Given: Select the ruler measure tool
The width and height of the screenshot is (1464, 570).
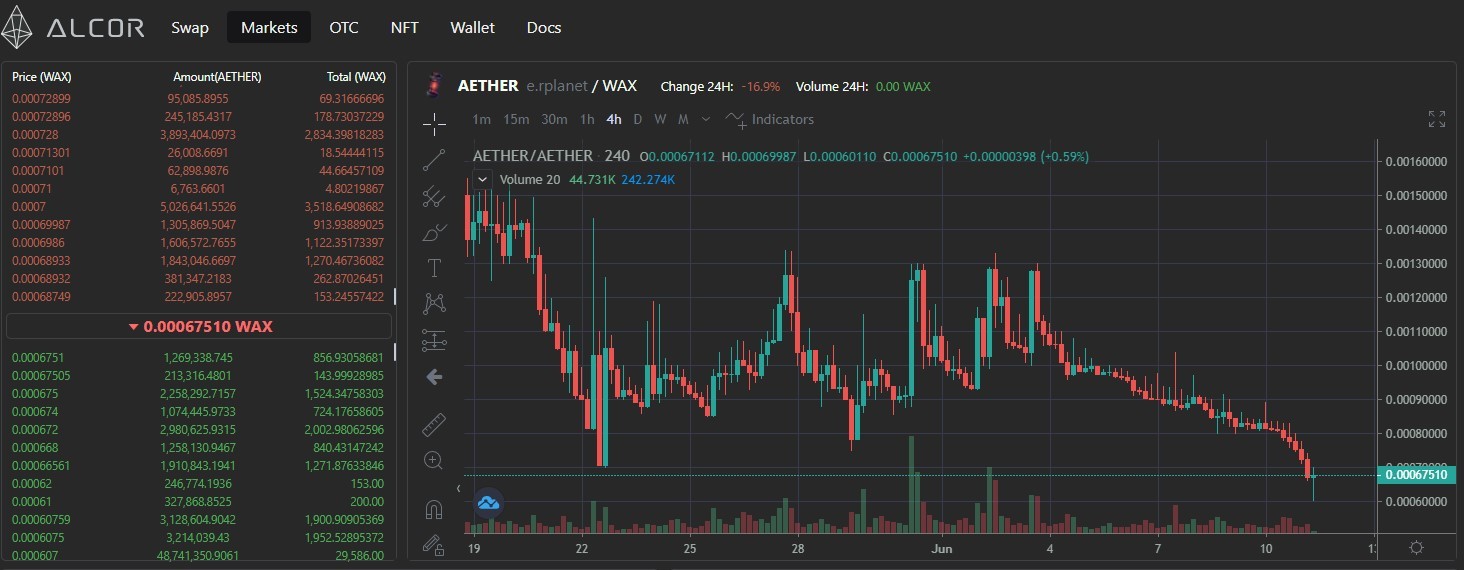Looking at the screenshot, I should coord(434,424).
